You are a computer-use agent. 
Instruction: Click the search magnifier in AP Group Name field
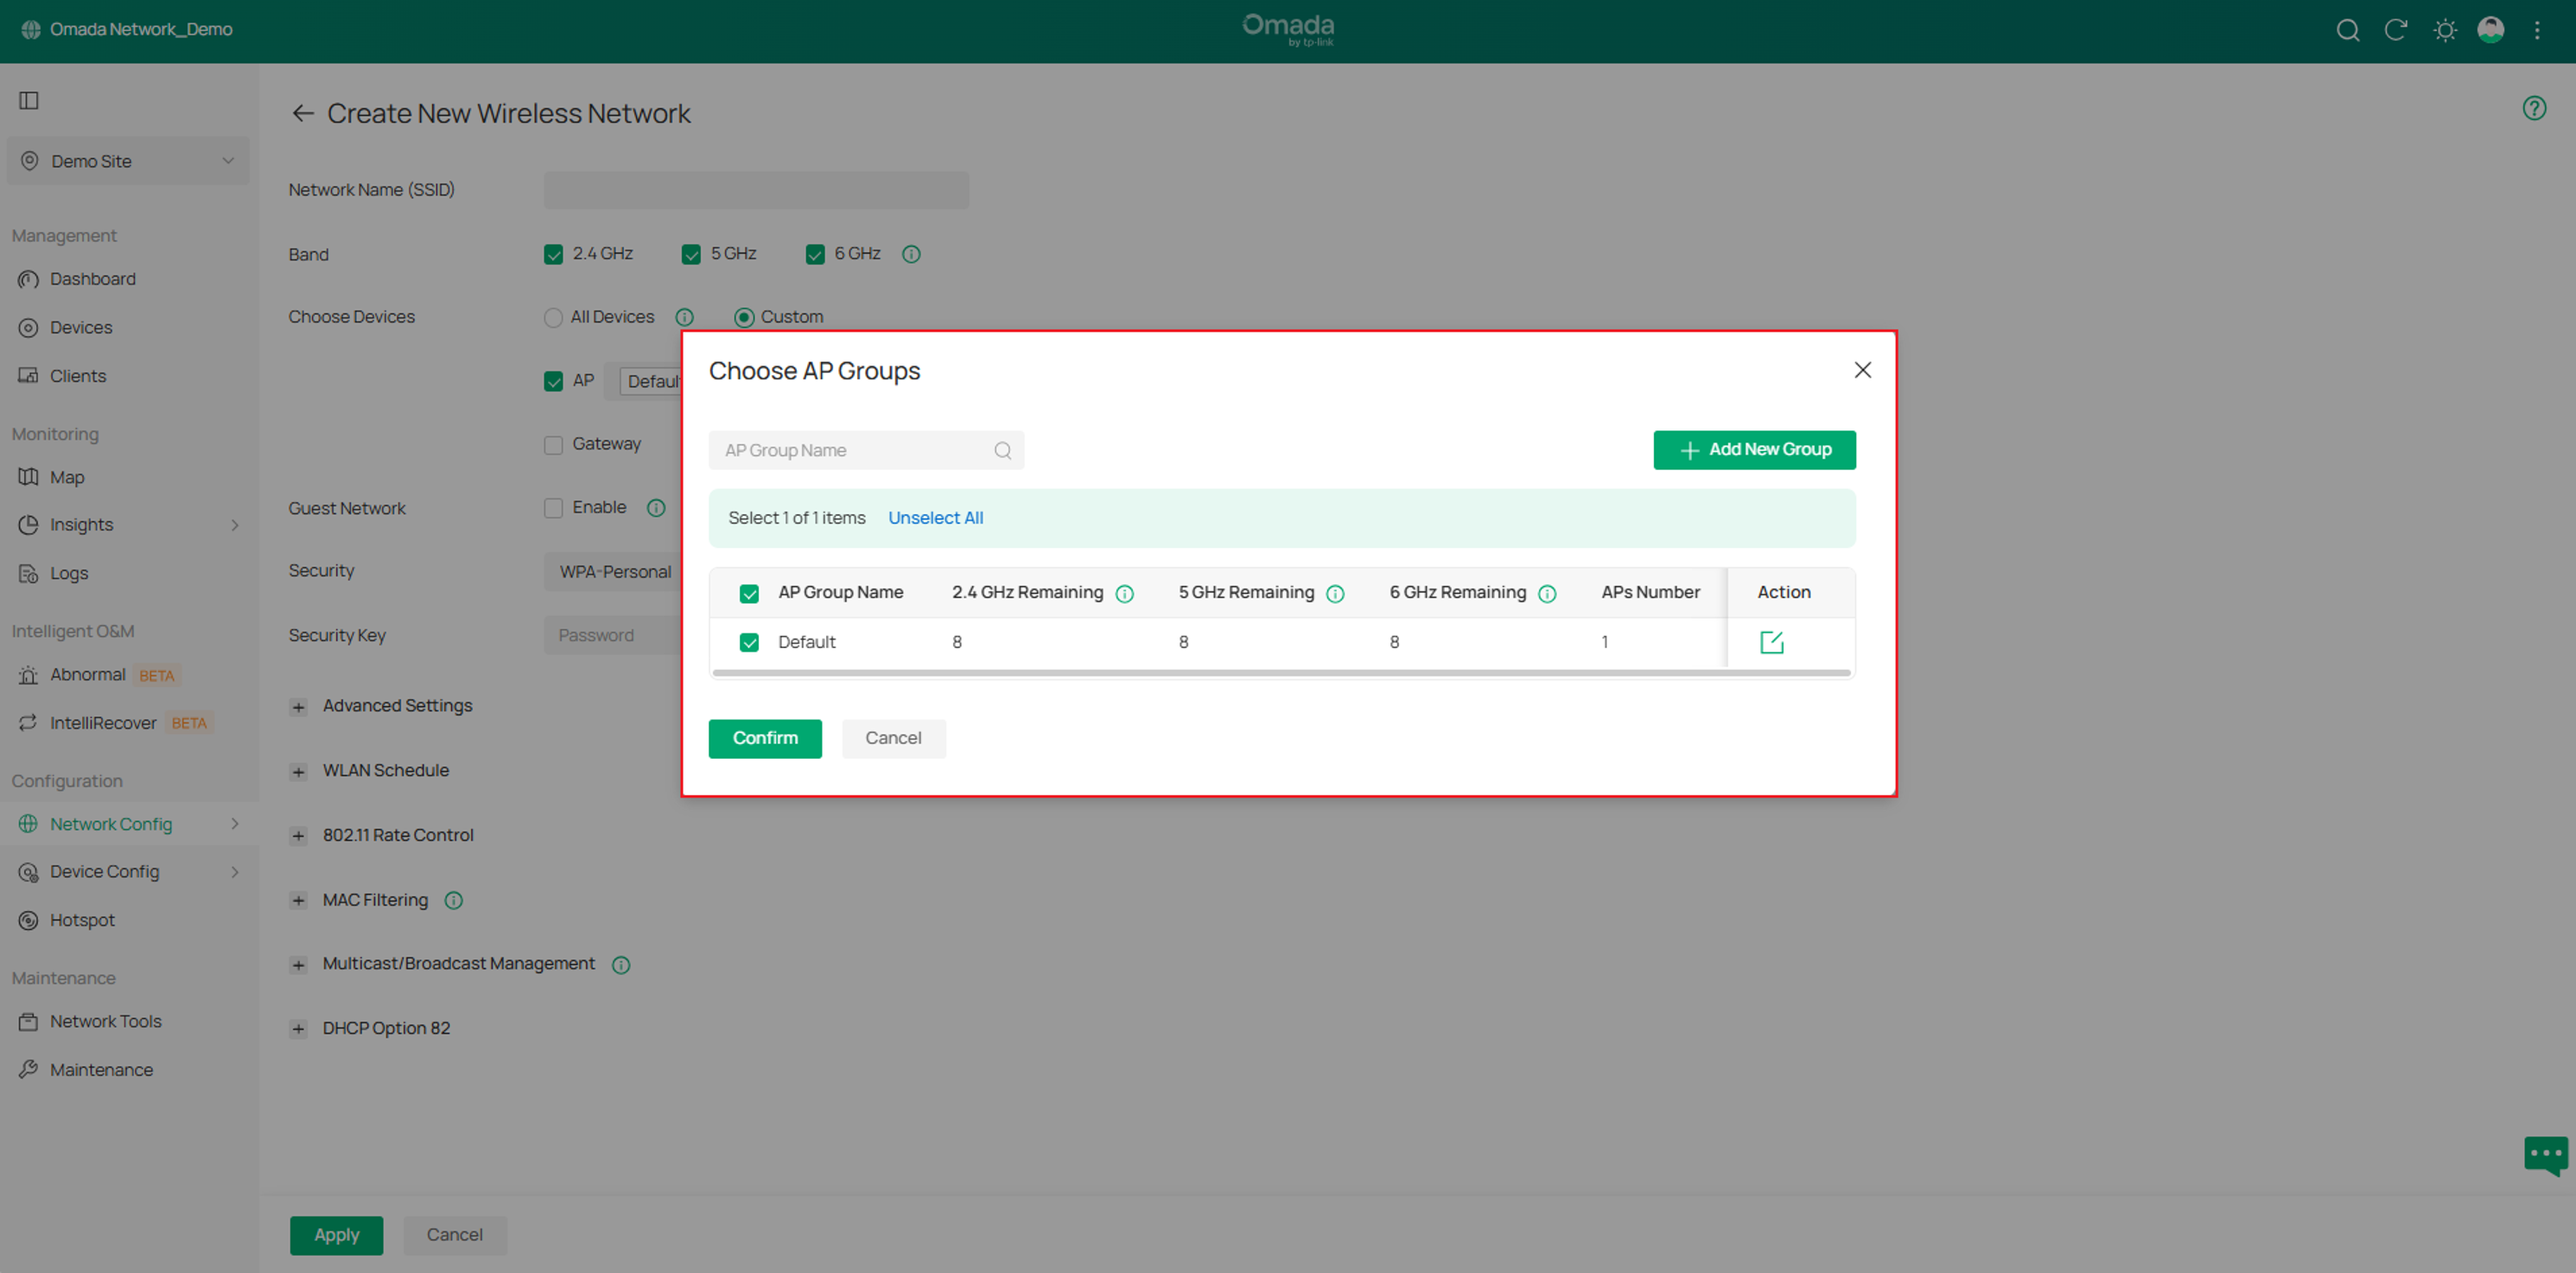[1002, 451]
